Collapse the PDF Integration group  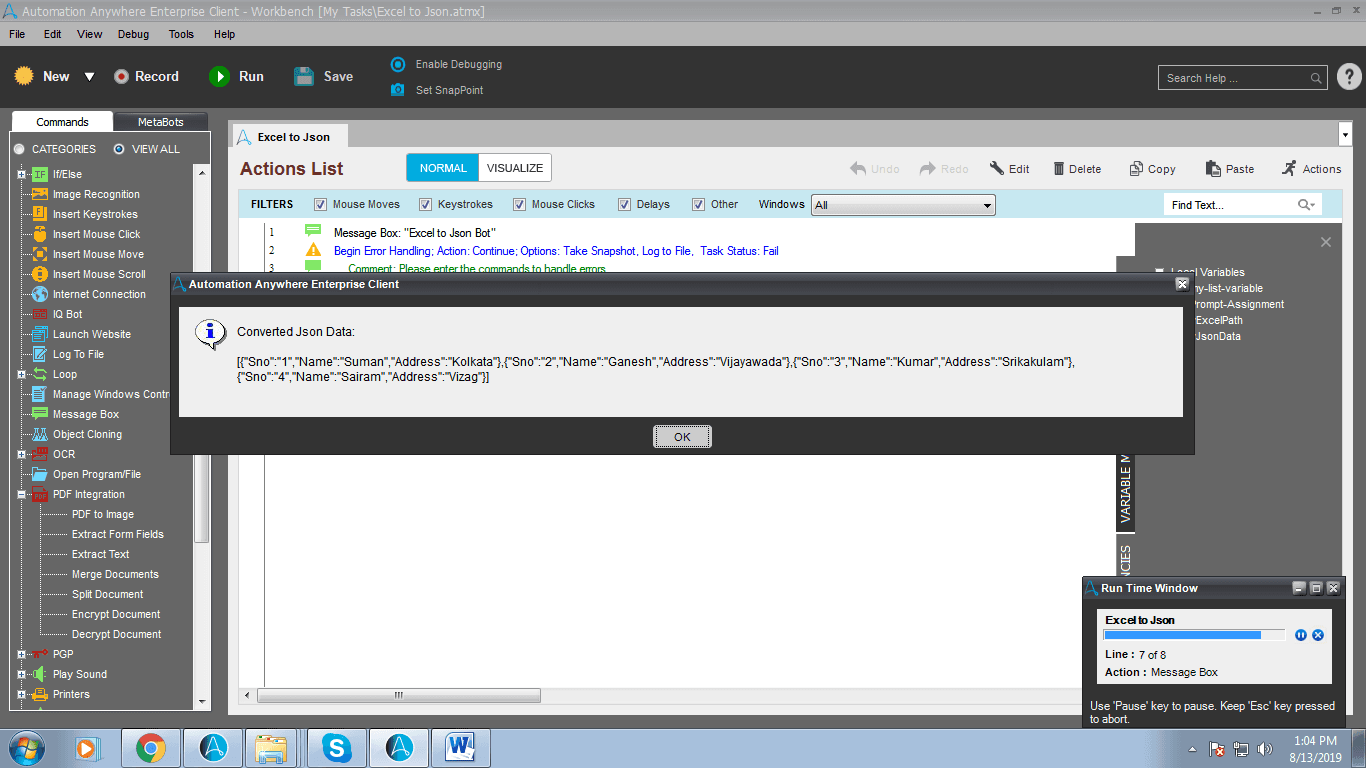click(21, 494)
